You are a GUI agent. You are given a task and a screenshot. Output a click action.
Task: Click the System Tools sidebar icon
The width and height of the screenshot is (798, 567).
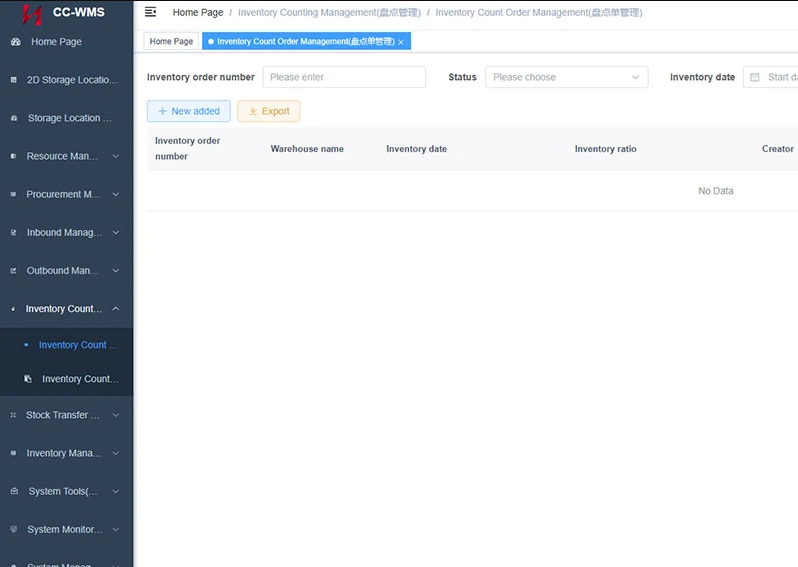click(14, 491)
